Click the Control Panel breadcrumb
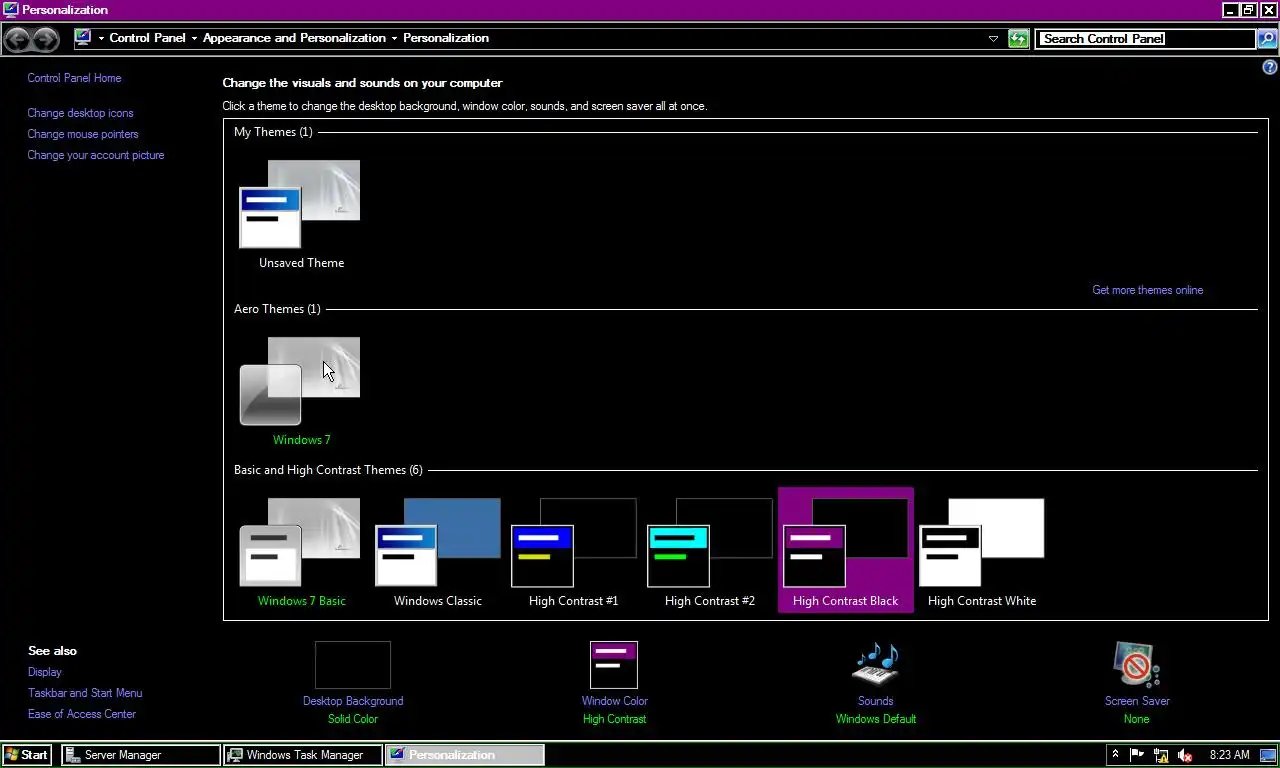 [147, 38]
